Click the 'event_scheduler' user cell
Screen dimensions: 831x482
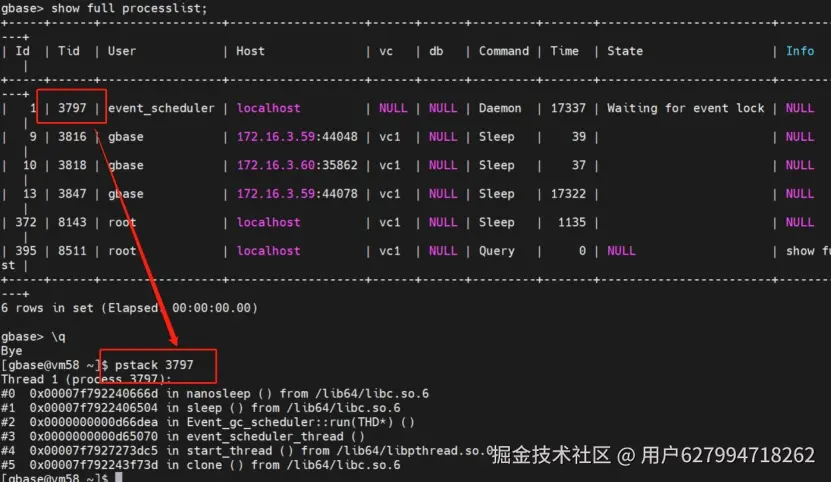pos(161,108)
